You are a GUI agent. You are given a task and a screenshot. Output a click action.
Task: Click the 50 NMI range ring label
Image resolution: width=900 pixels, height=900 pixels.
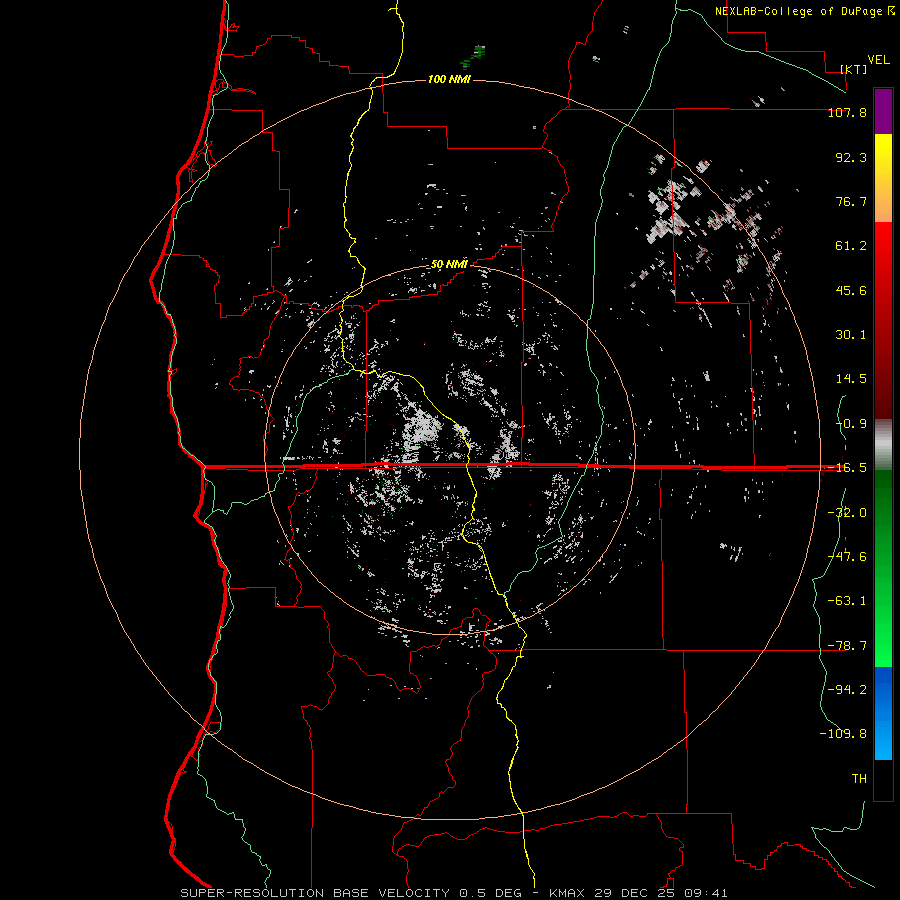tap(449, 264)
